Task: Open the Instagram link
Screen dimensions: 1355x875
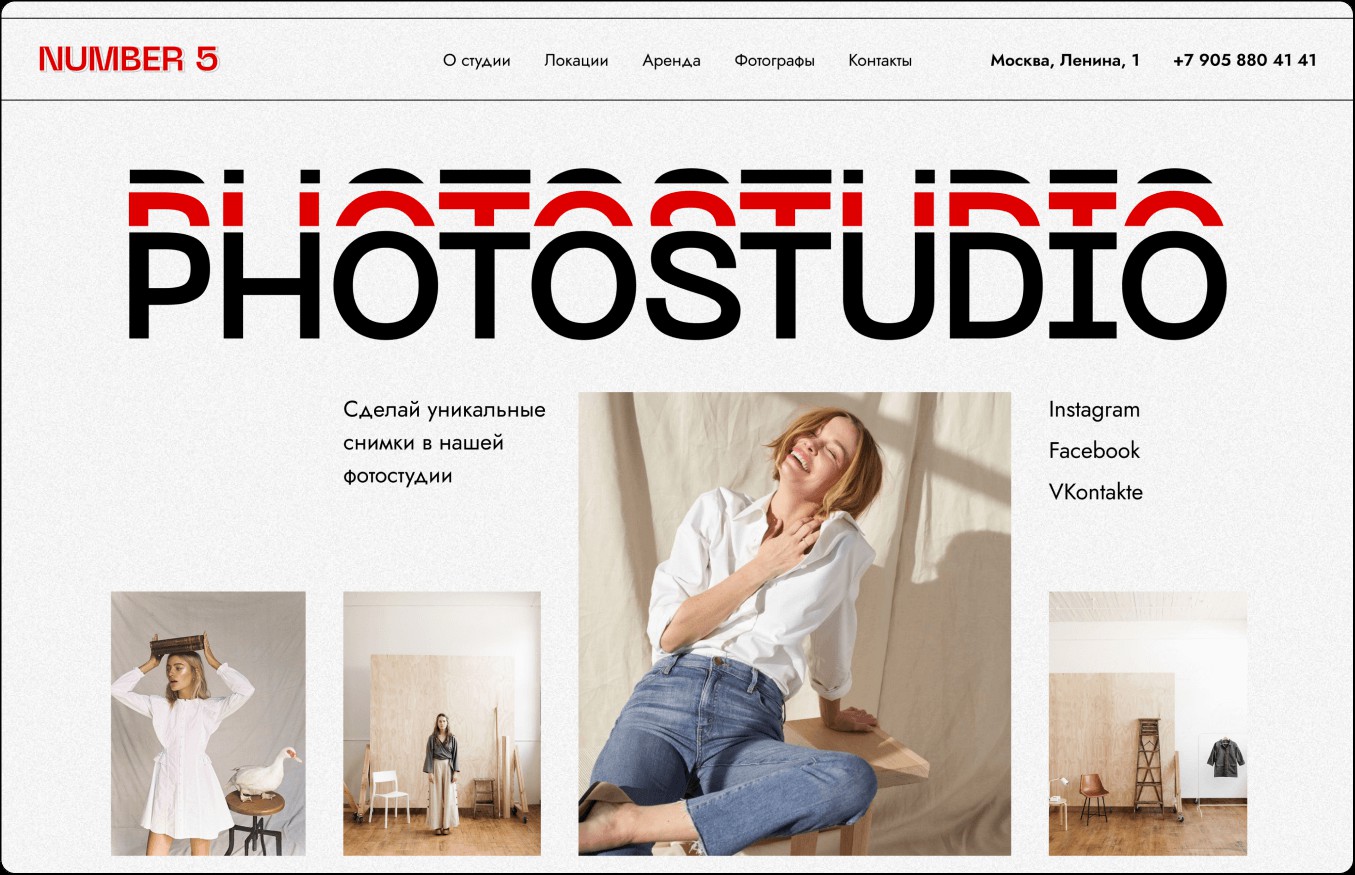Action: pos(1094,410)
